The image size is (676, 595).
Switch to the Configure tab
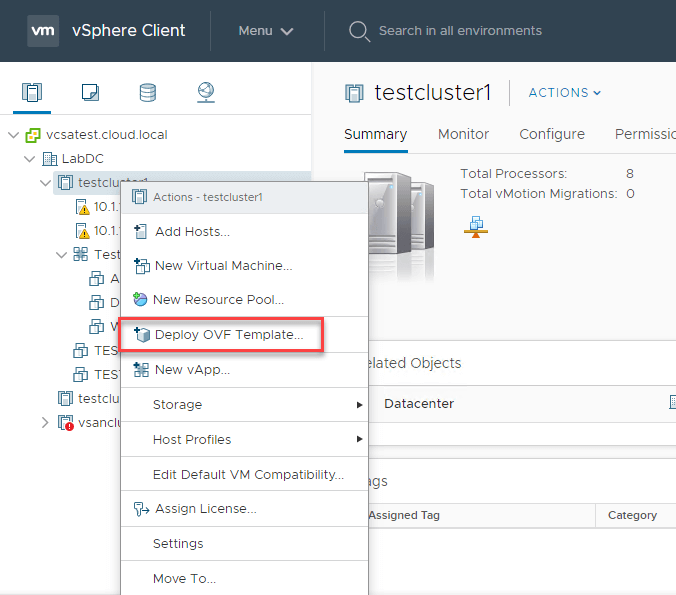click(552, 135)
